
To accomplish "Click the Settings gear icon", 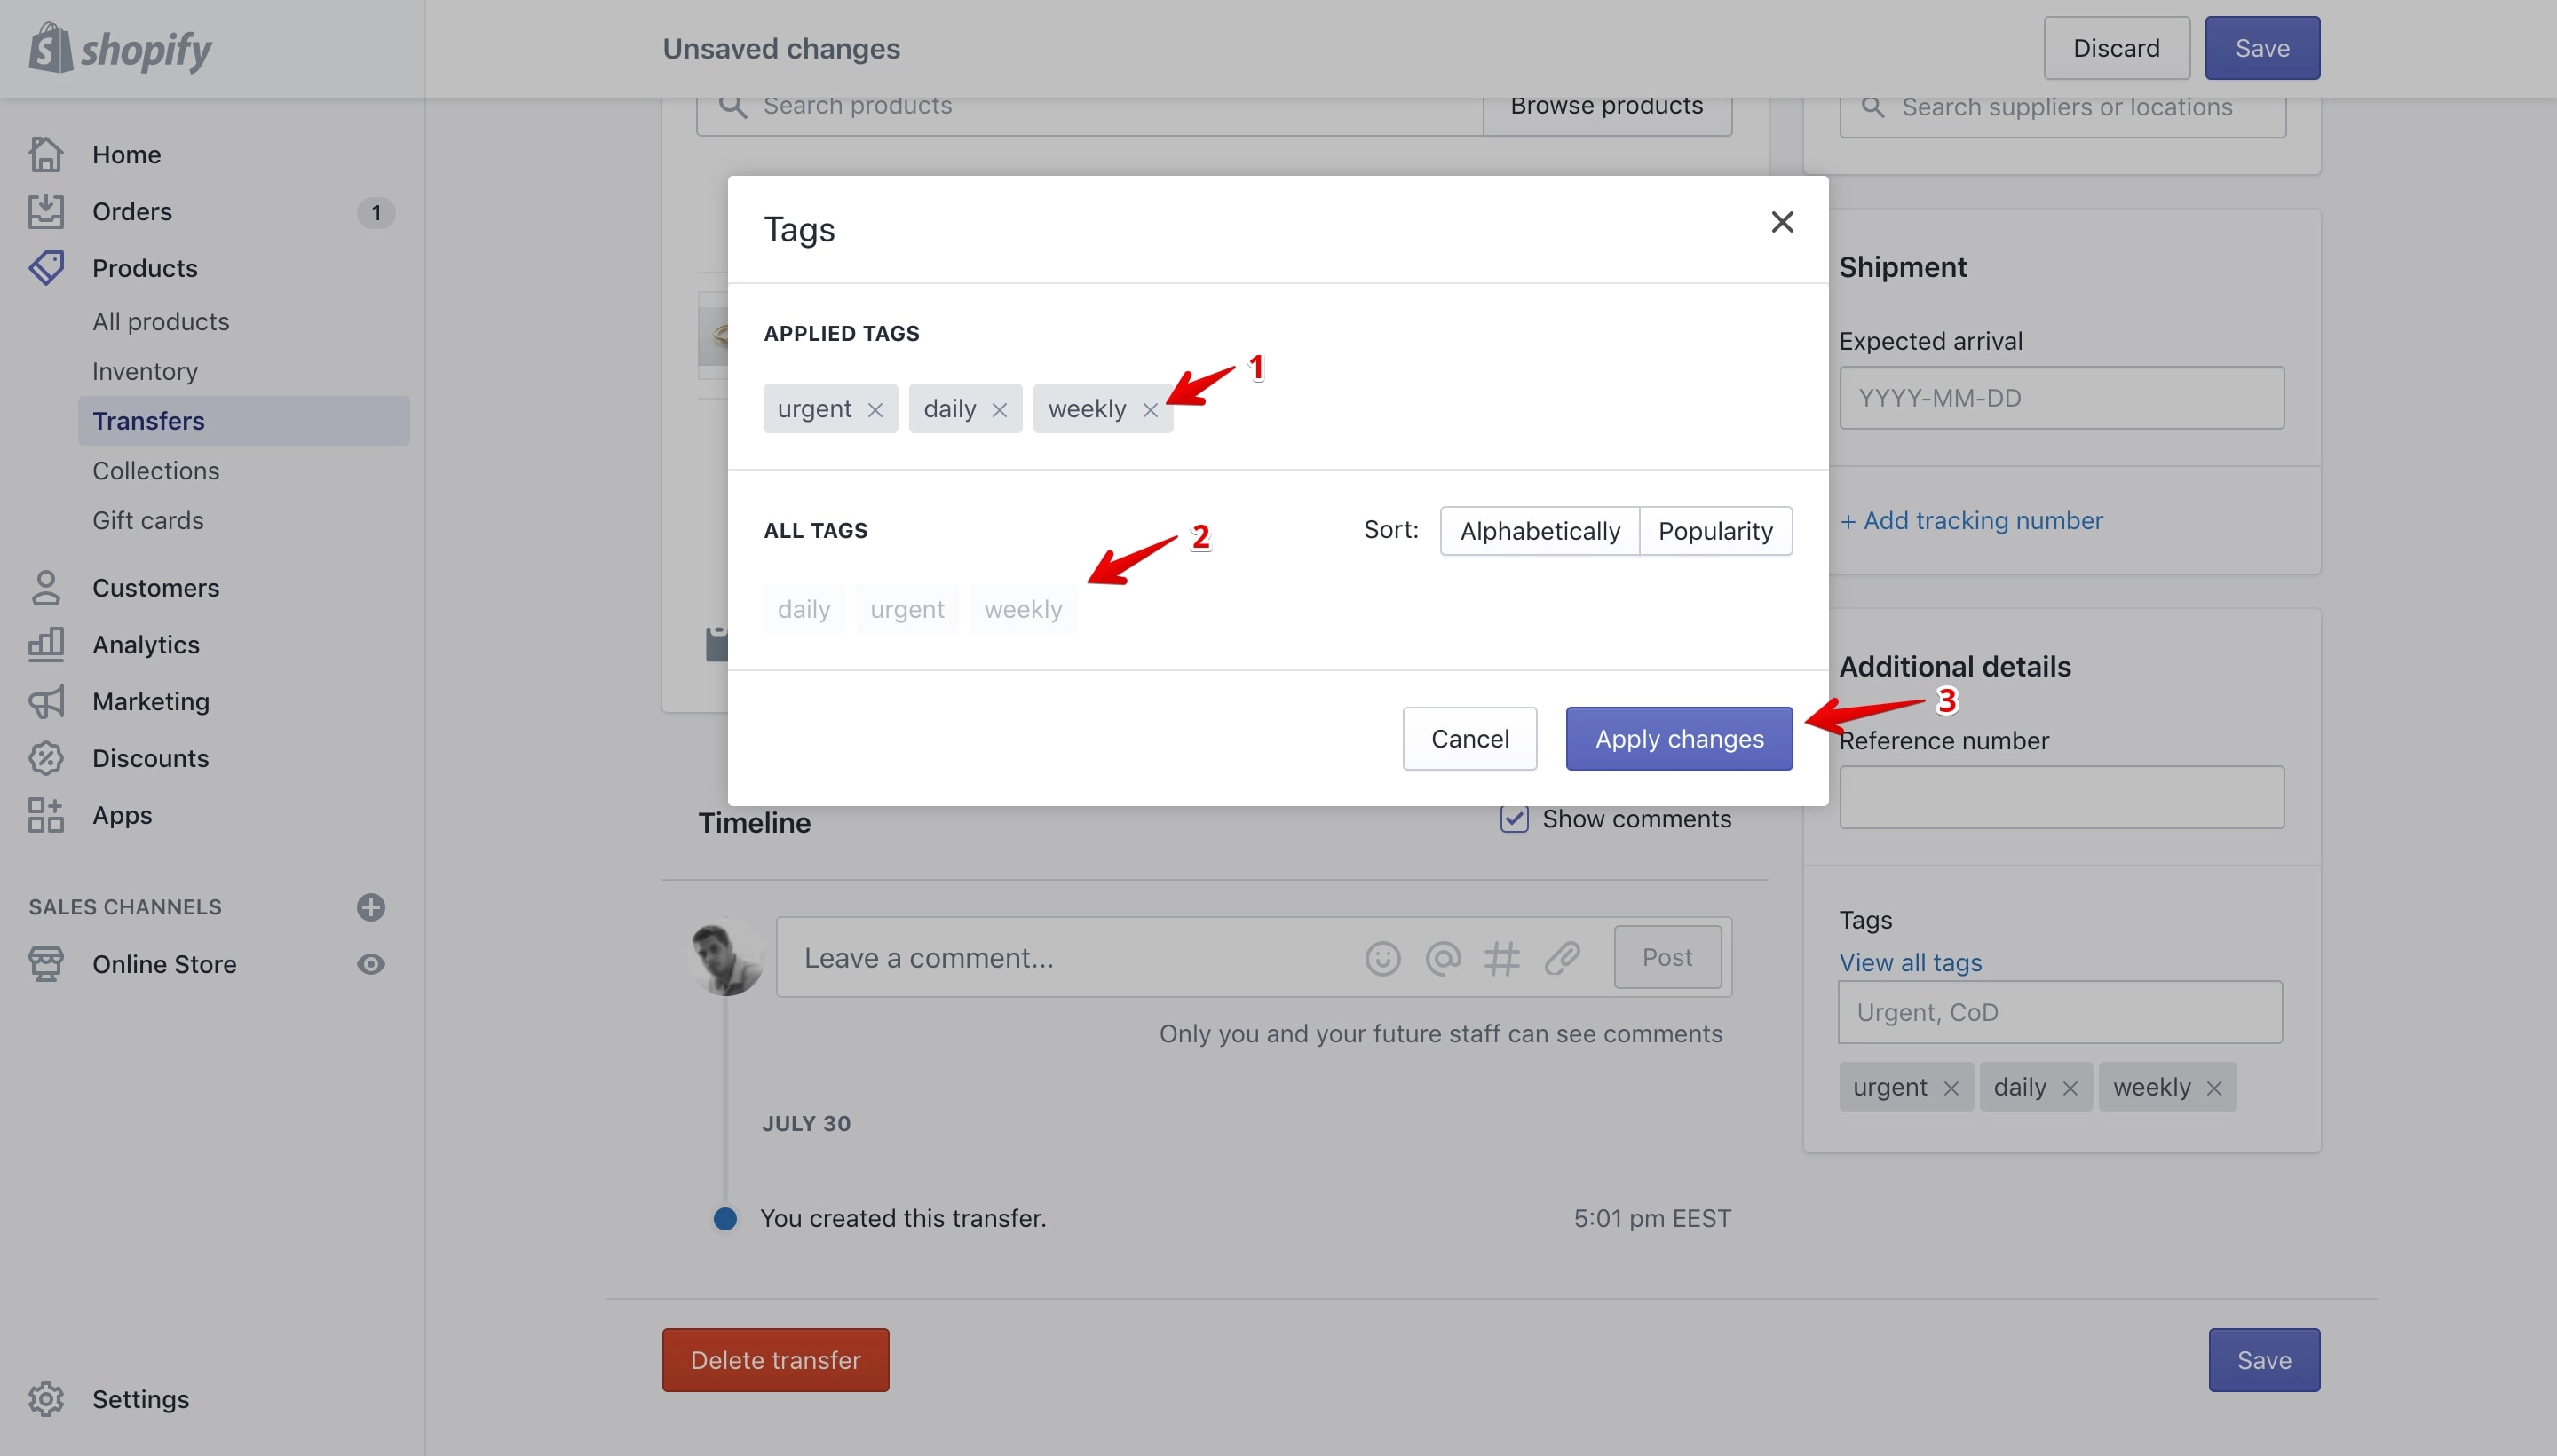I will coord(46,1399).
